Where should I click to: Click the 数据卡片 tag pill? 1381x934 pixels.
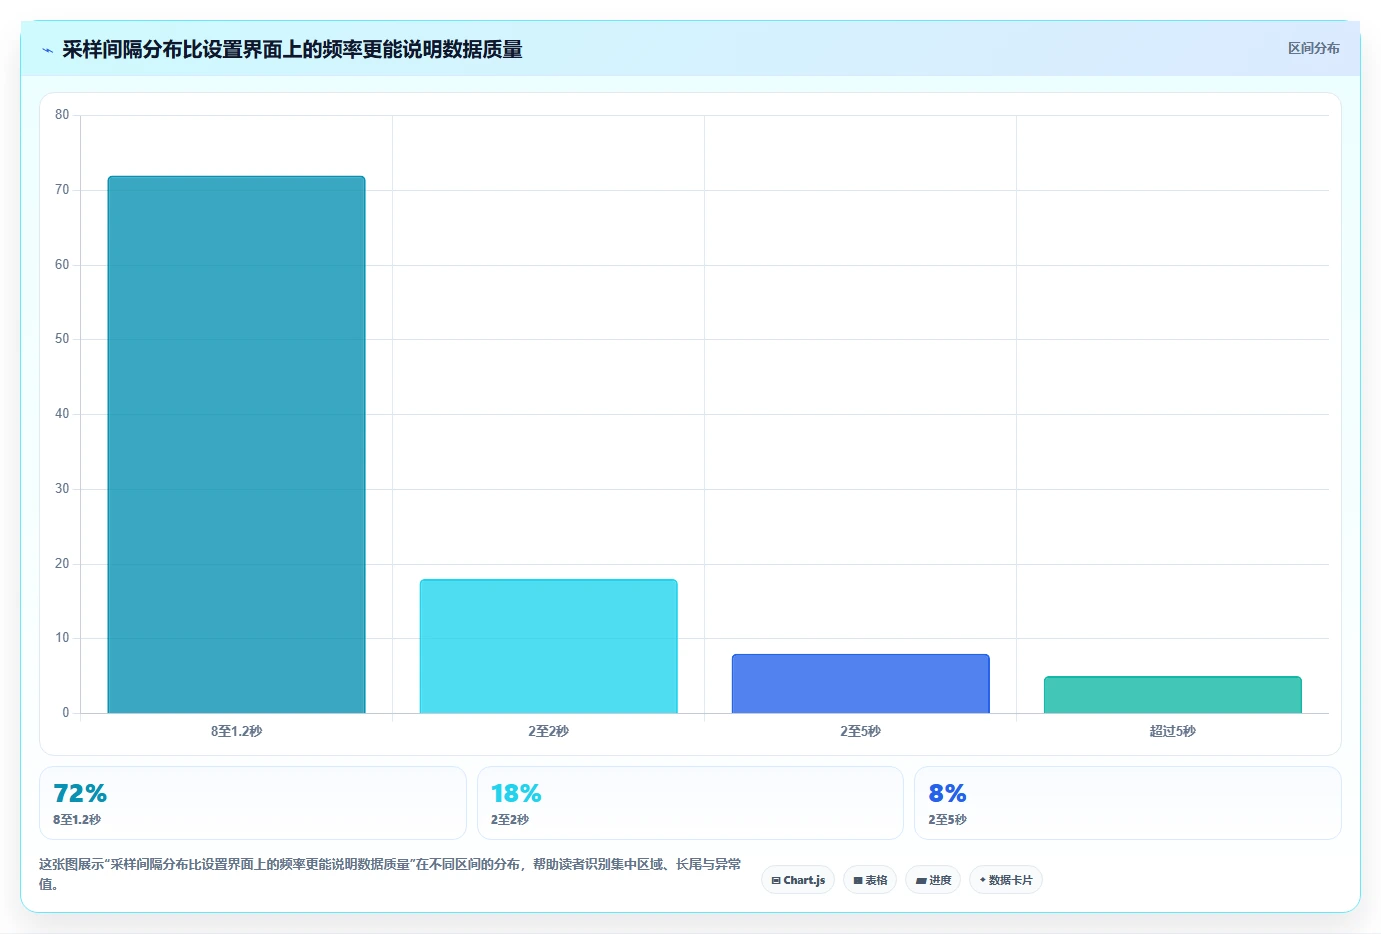click(1006, 880)
